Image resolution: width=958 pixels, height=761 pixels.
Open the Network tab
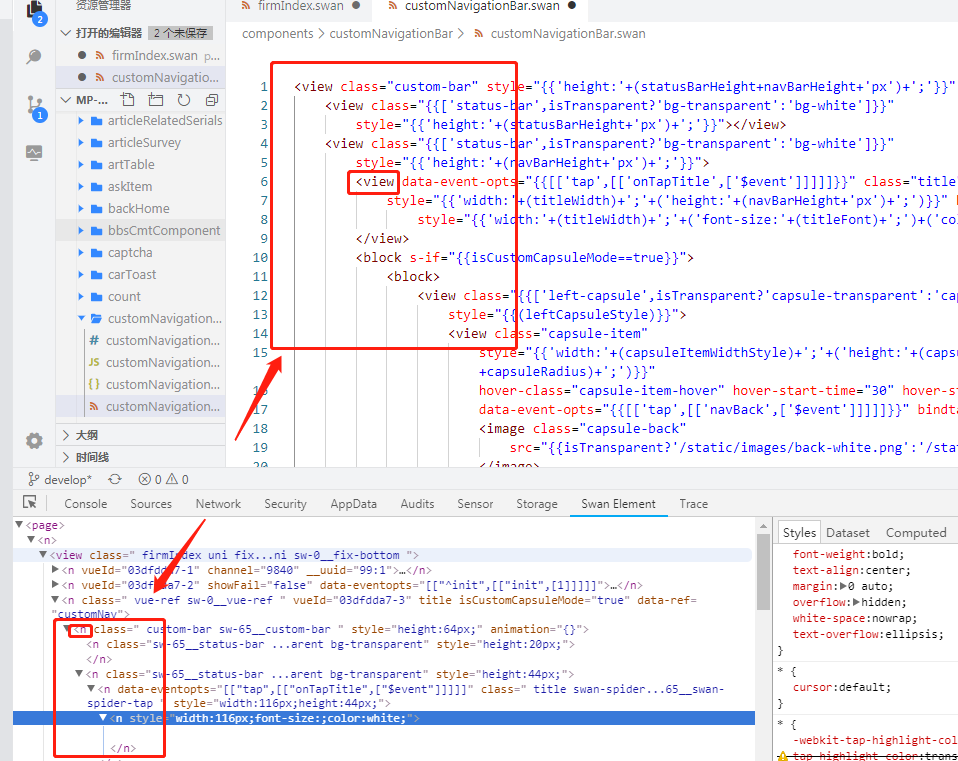pyautogui.click(x=218, y=504)
